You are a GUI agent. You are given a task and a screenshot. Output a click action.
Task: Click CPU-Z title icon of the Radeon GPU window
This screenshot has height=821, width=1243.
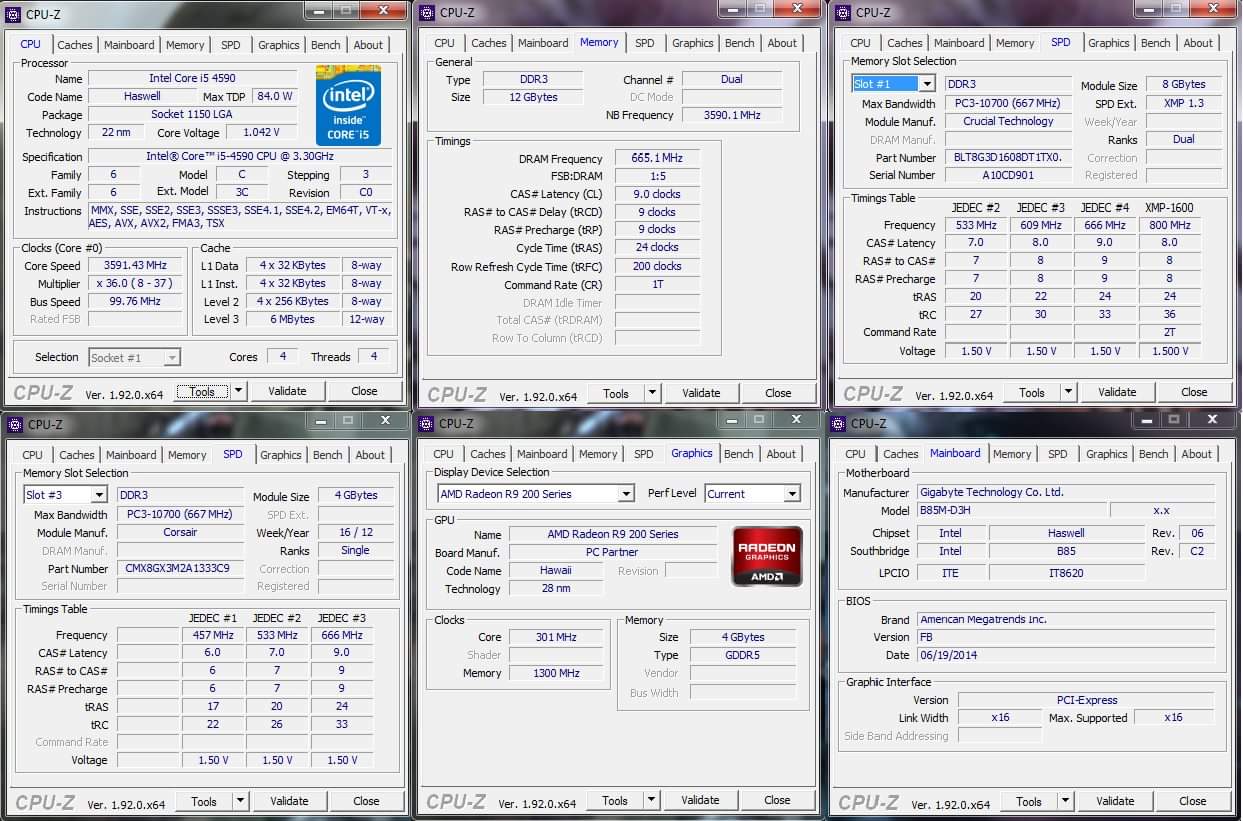(x=427, y=423)
